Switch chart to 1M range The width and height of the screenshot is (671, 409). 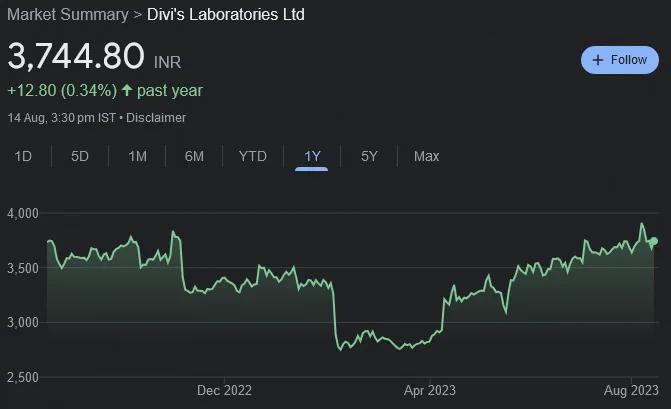(137, 156)
